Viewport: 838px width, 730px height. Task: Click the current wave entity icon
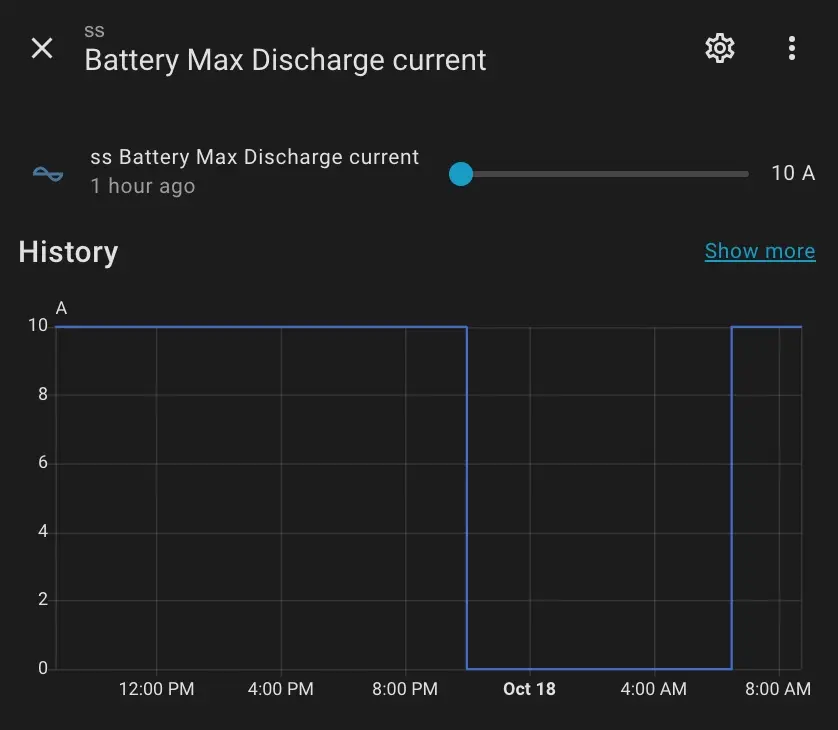48,173
